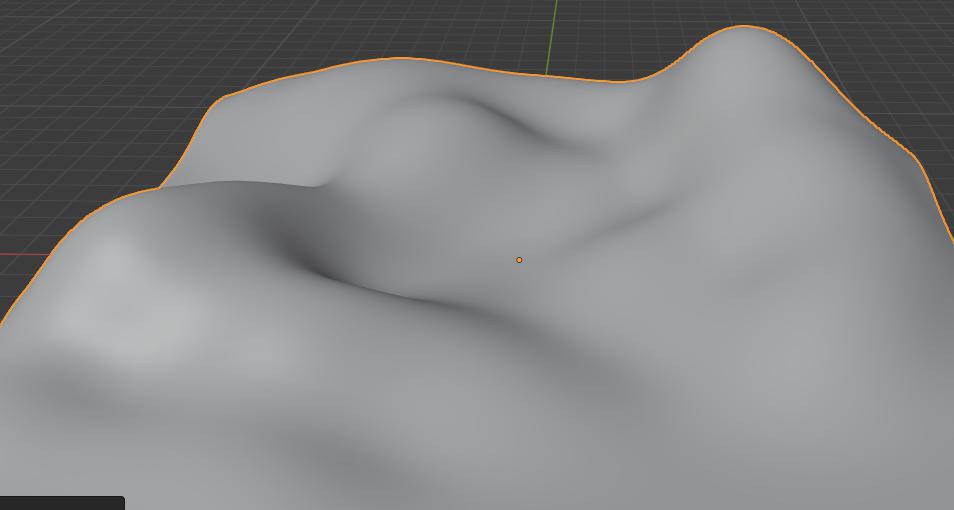
Task: Click the grid floor right of the green axis
Action: 620,40
